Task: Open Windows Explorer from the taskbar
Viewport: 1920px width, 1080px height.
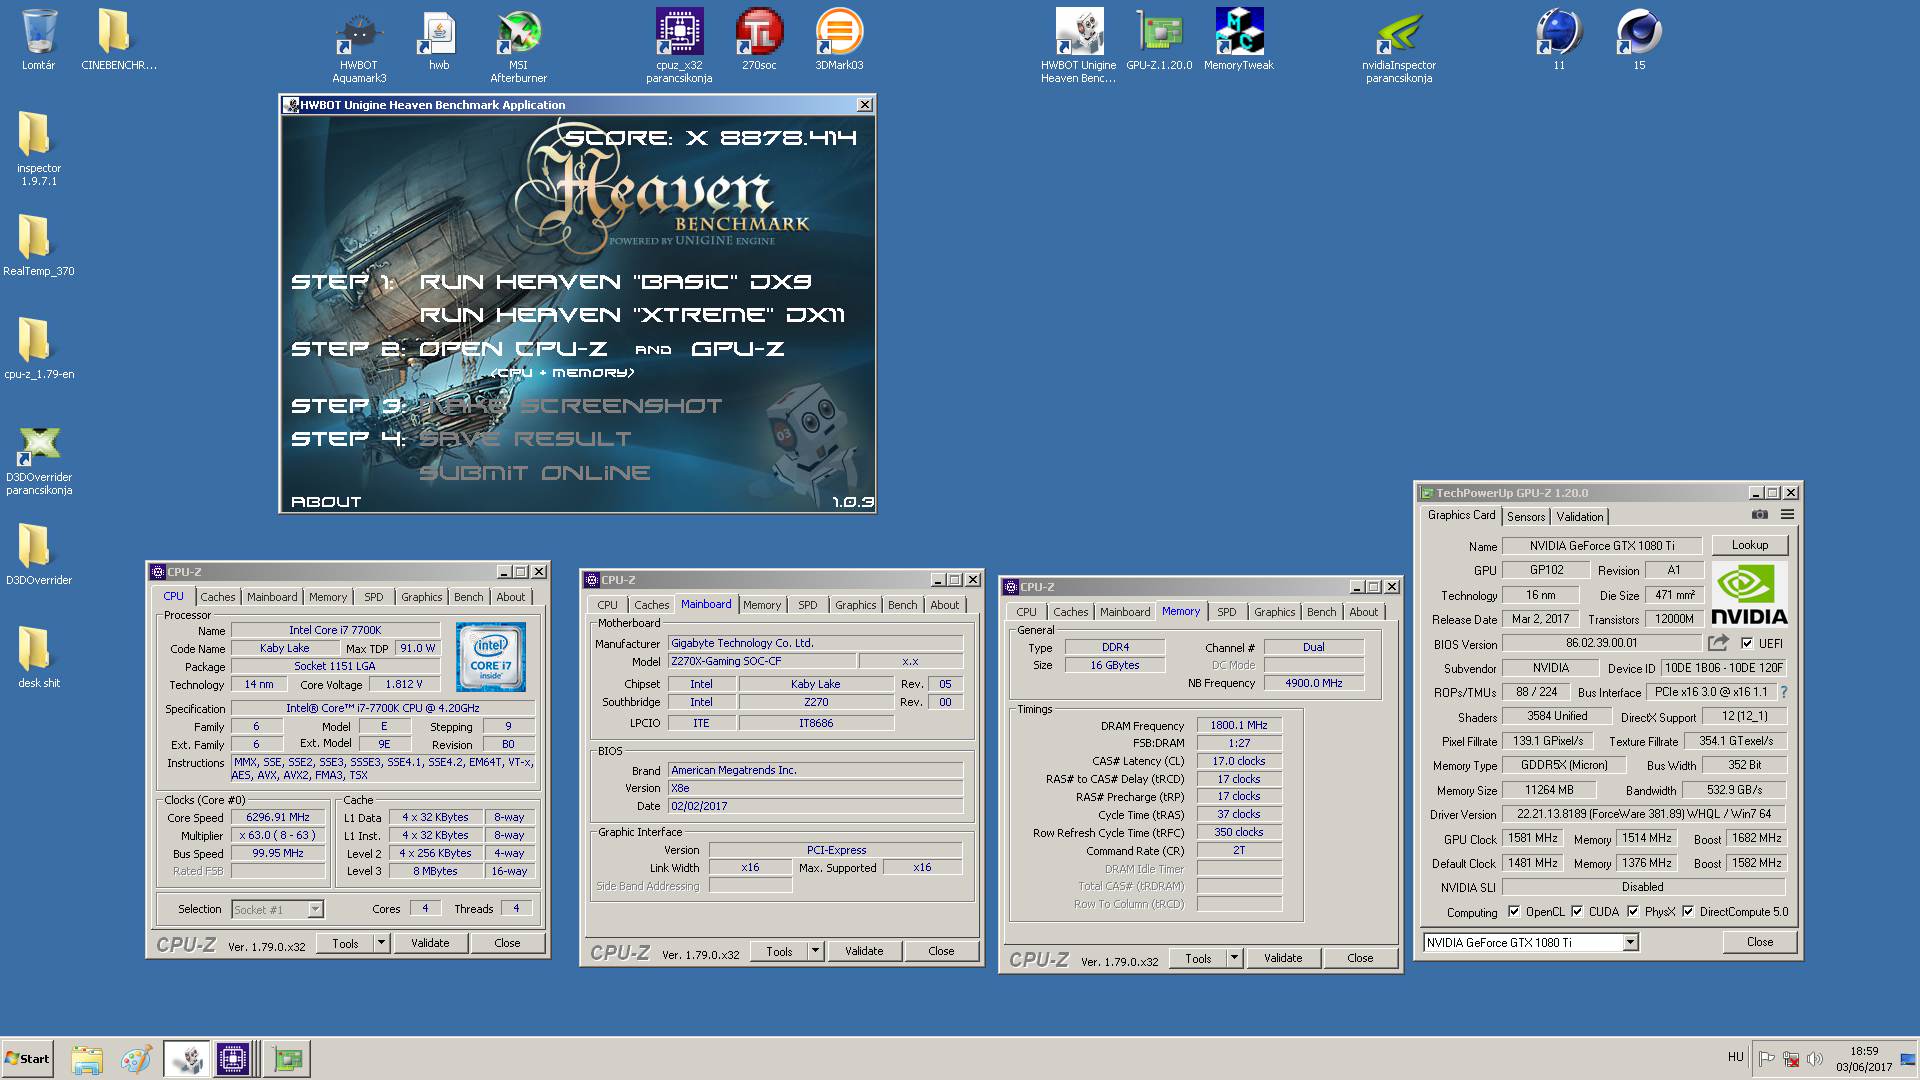Action: coord(87,1059)
